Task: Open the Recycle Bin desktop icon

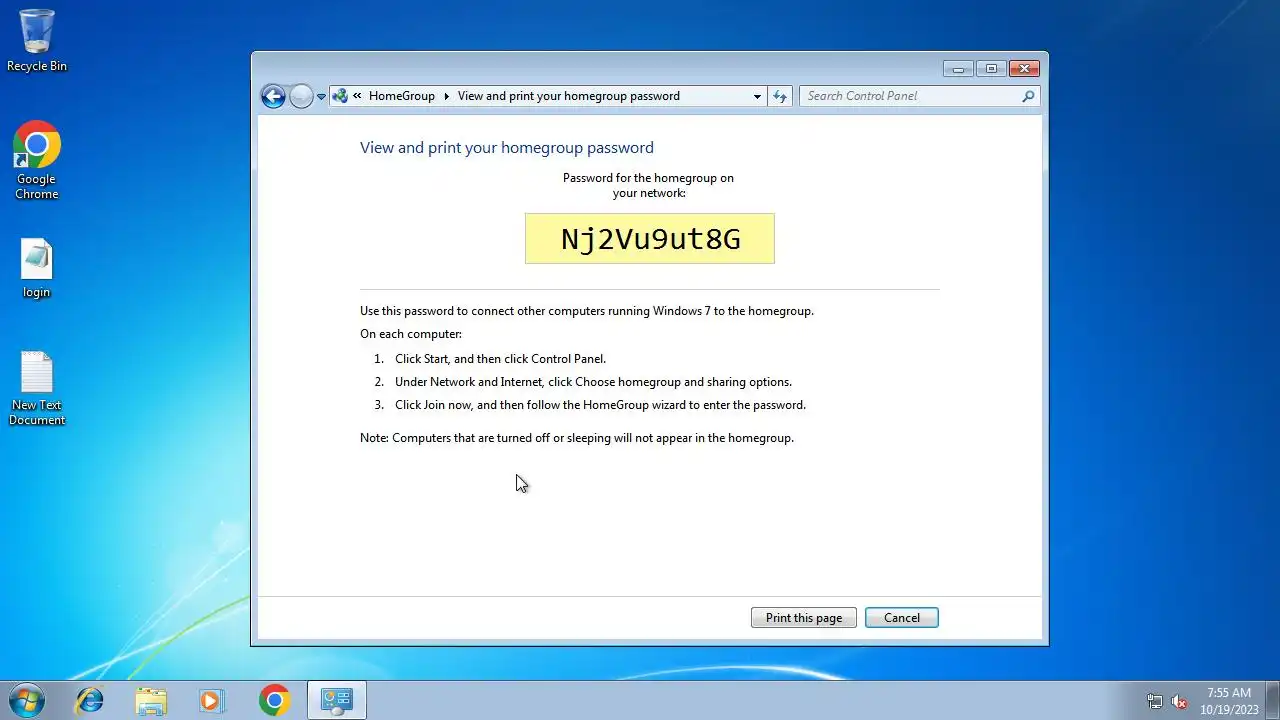Action: pos(37,40)
